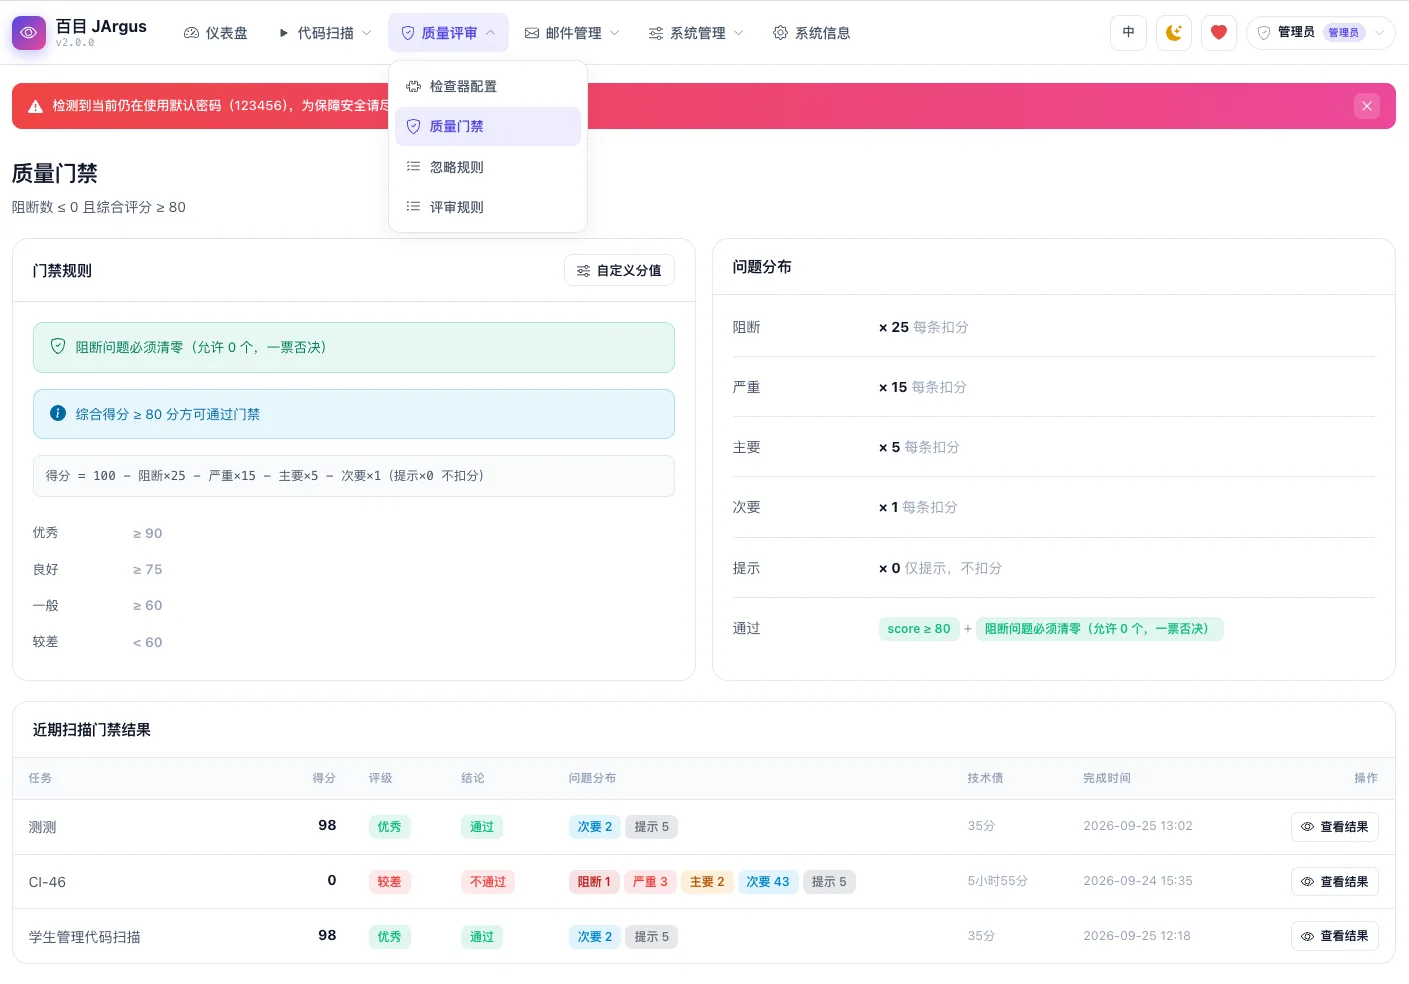Click the shield icon beside 管理员
Image resolution: width=1409 pixels, height=984 pixels.
(1264, 33)
